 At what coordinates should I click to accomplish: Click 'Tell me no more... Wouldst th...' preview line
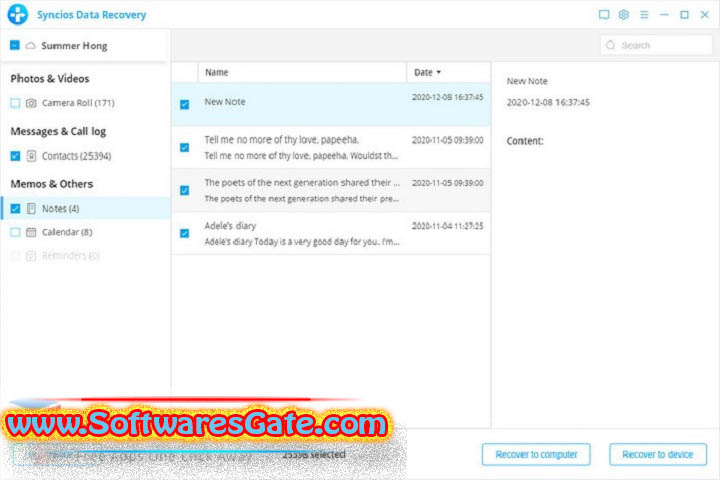click(x=301, y=156)
